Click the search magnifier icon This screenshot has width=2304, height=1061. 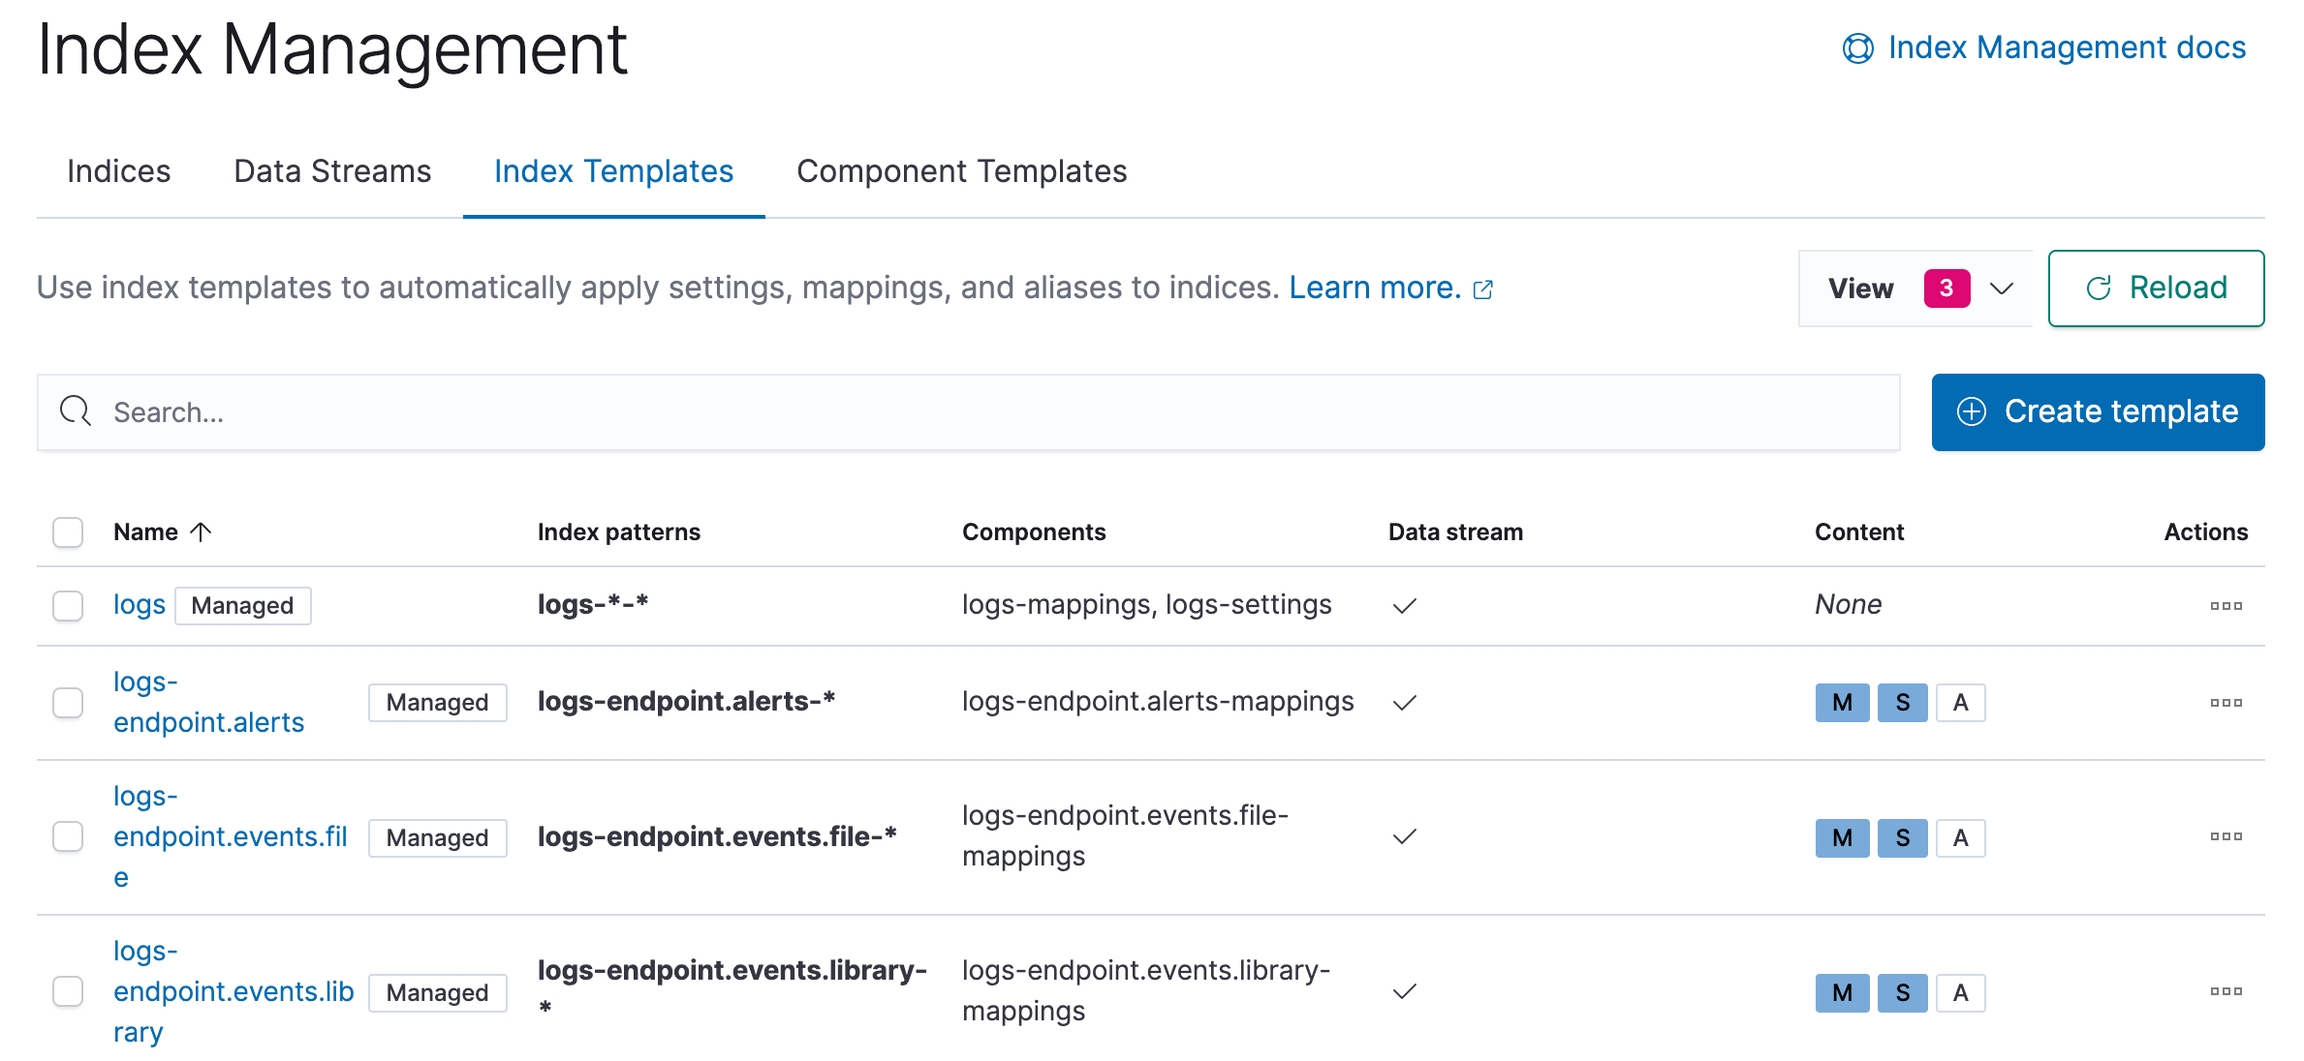click(75, 411)
